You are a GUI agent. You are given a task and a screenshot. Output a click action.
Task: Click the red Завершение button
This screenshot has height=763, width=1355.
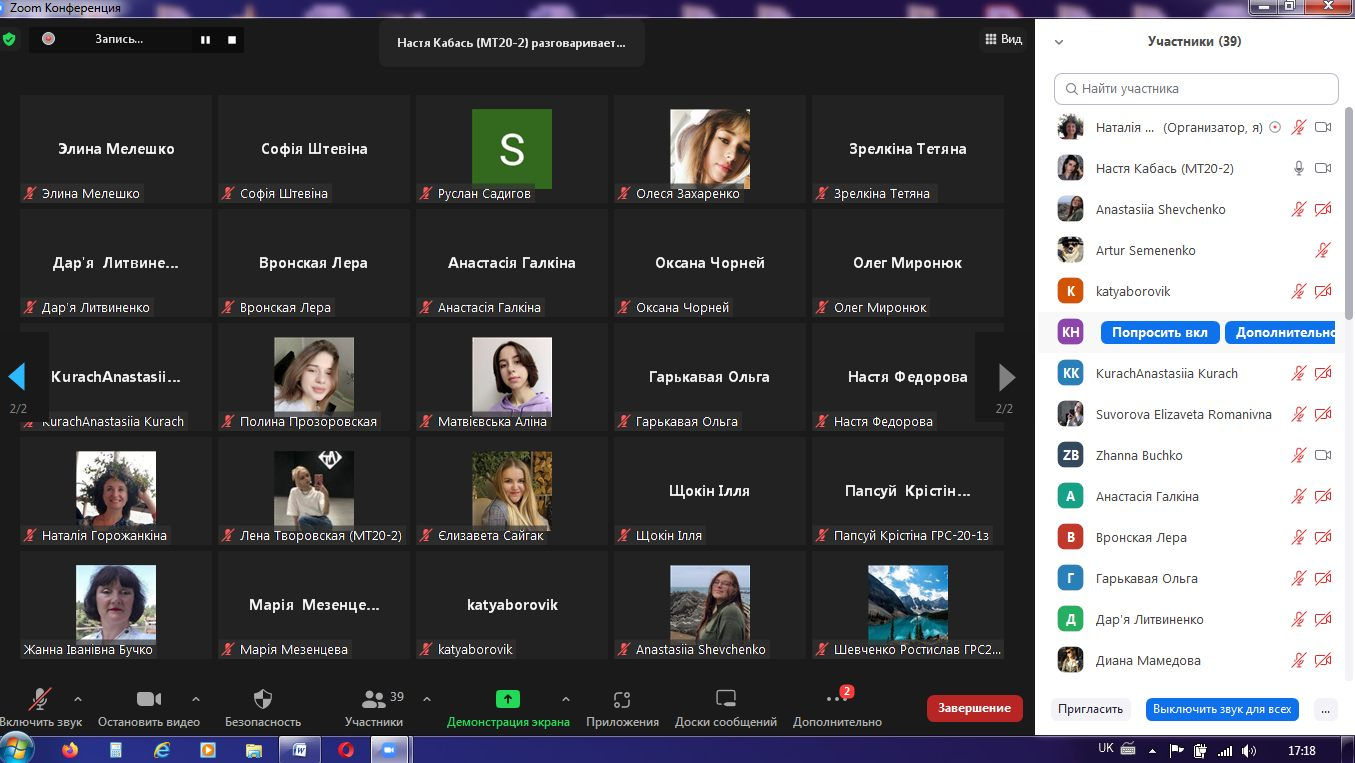[975, 708]
